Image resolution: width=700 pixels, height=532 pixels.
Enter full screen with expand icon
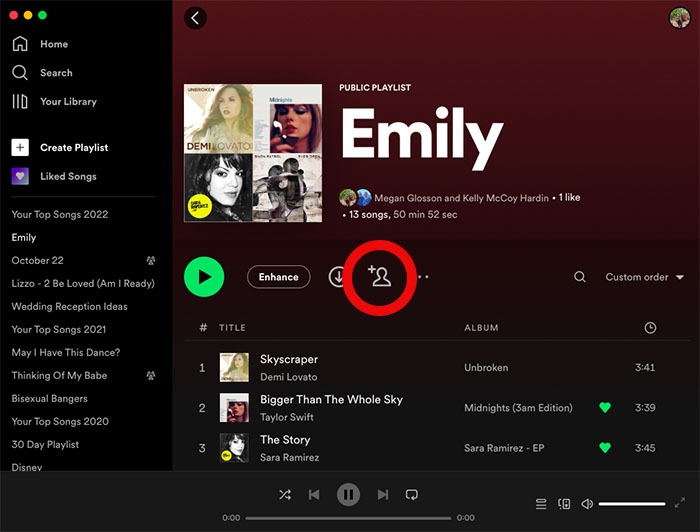coord(679,503)
